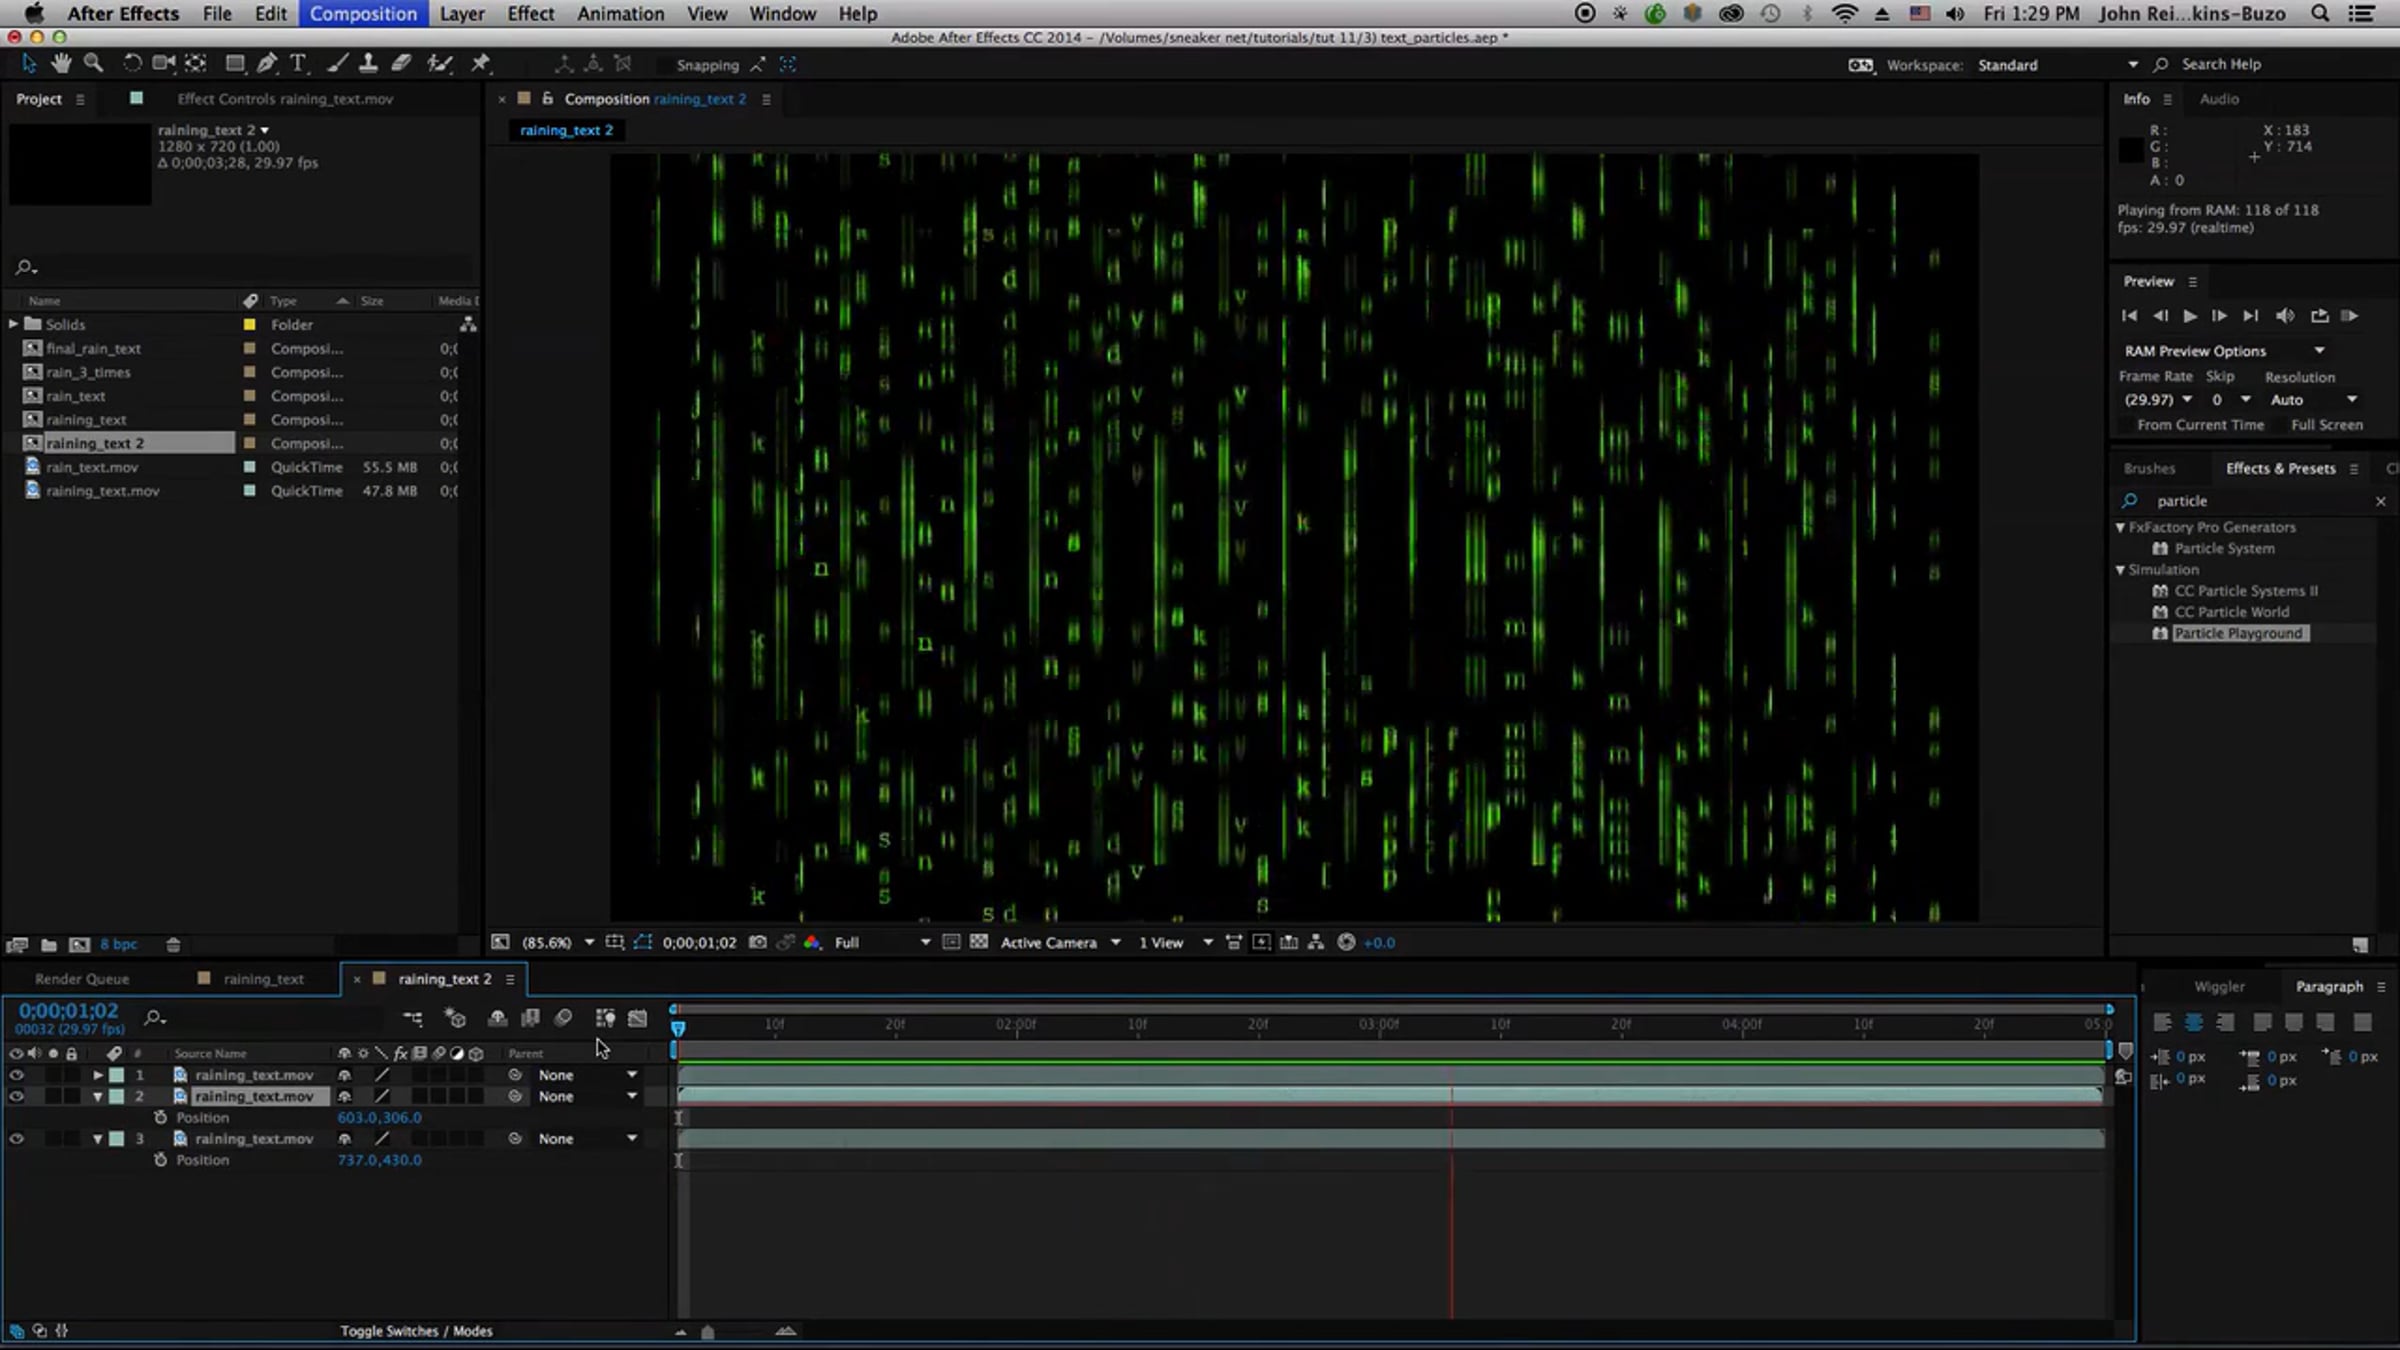Open the viewer resolution Full dropdown
Screen dimensions: 2400x1350
click(x=882, y=942)
